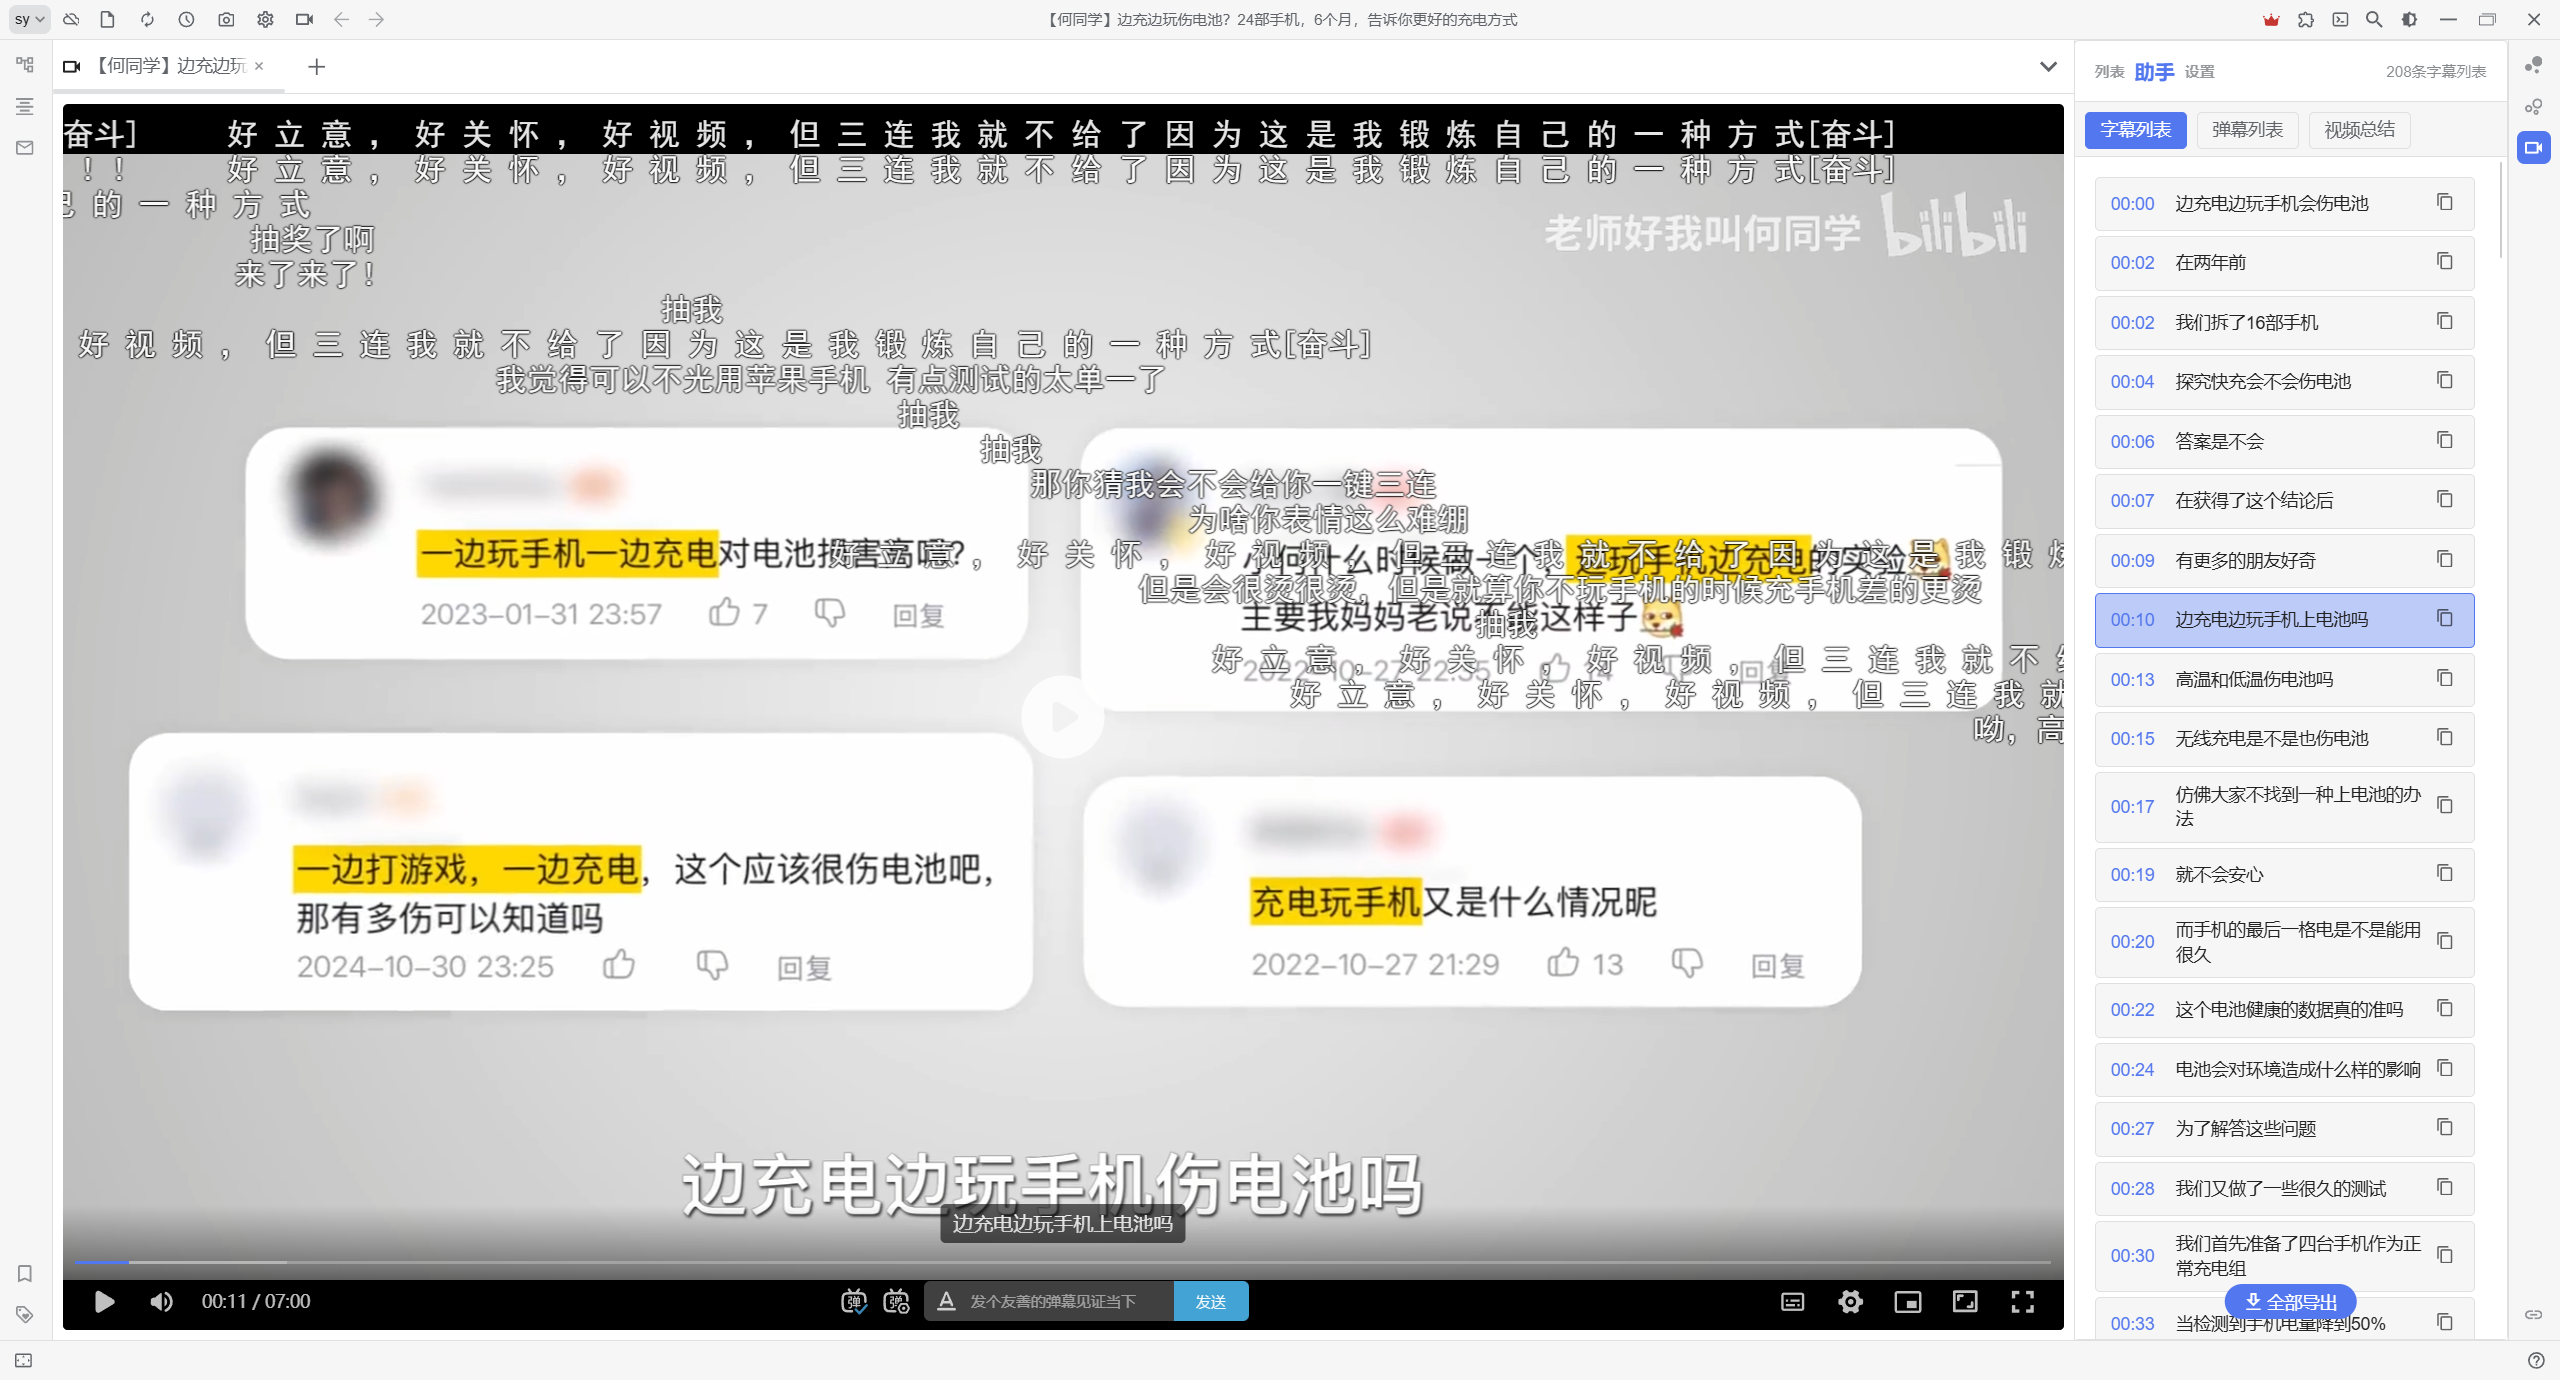Enable picture-in-picture mode

tap(1907, 1301)
